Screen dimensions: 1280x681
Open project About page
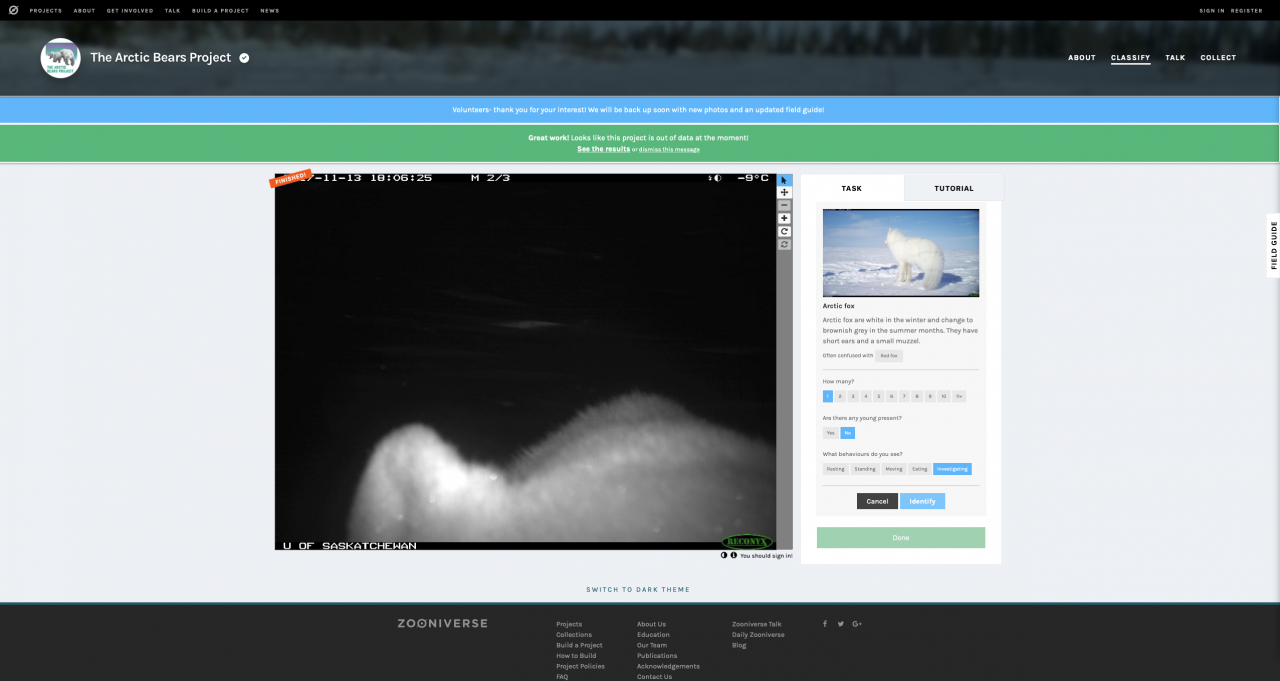point(1082,58)
